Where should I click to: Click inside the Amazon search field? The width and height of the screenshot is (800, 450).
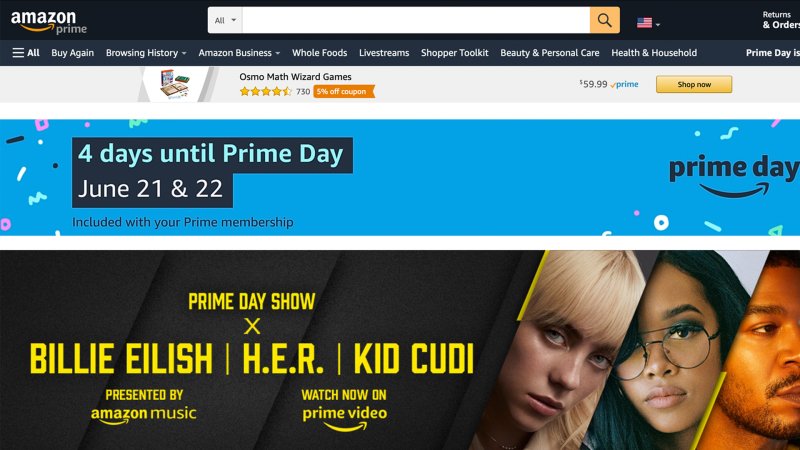point(416,20)
